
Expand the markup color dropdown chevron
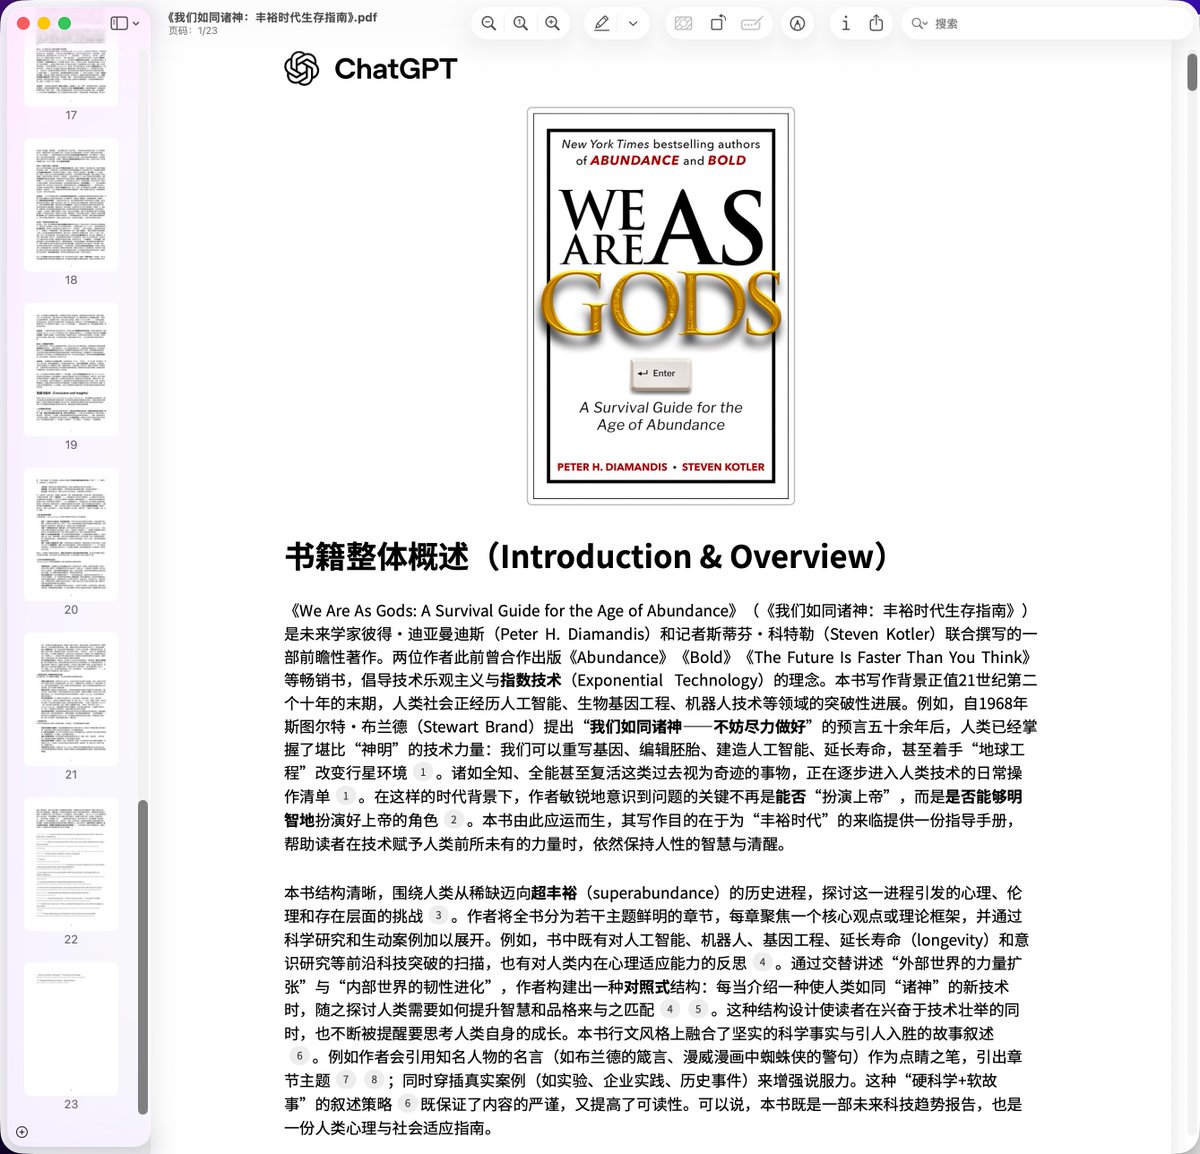631,22
